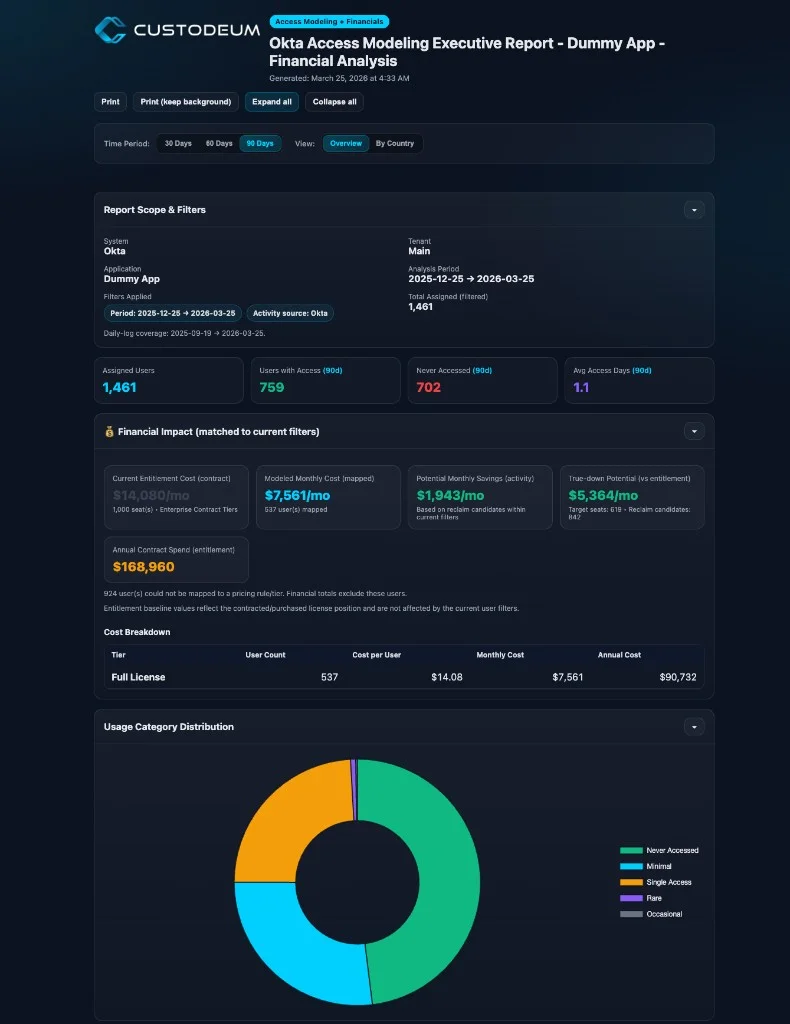The image size is (790, 1024).
Task: Click the $168,960 Annual Contract Spend value
Action: [x=144, y=567]
